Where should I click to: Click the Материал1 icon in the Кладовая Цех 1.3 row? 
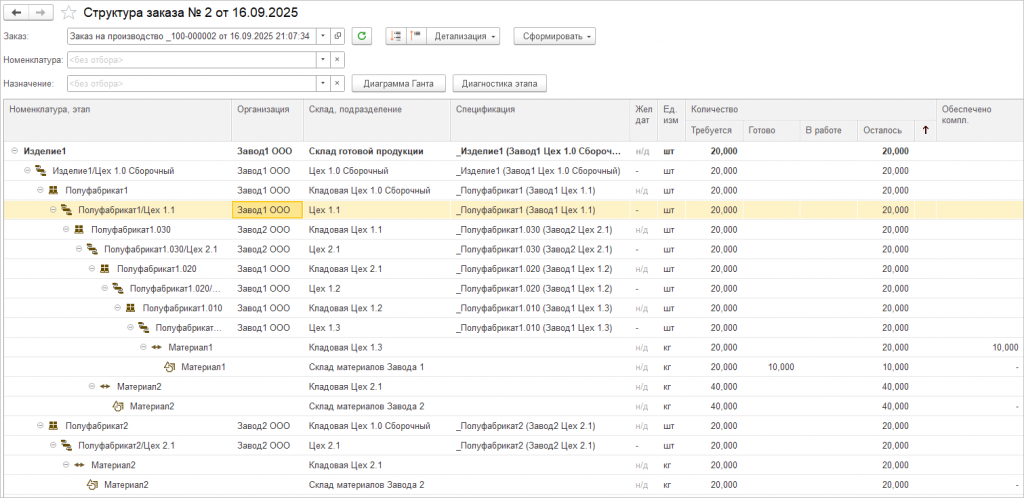(157, 347)
